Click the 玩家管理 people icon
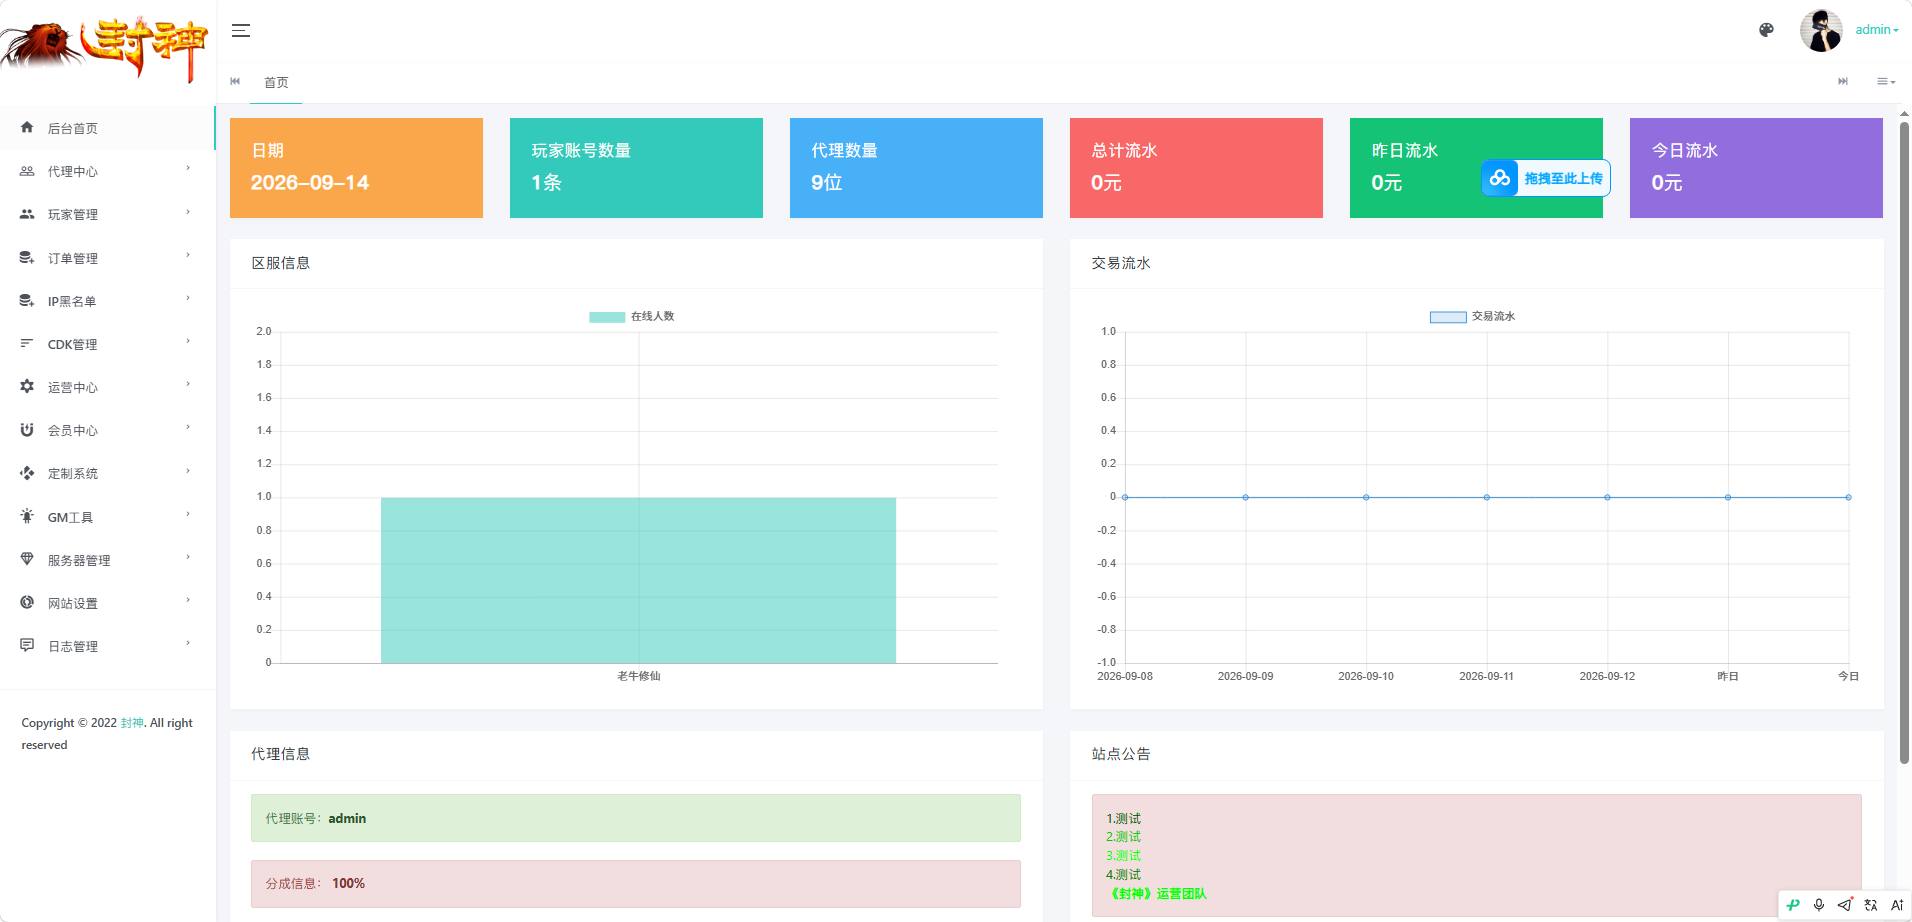The height and width of the screenshot is (922, 1912). [x=27, y=214]
